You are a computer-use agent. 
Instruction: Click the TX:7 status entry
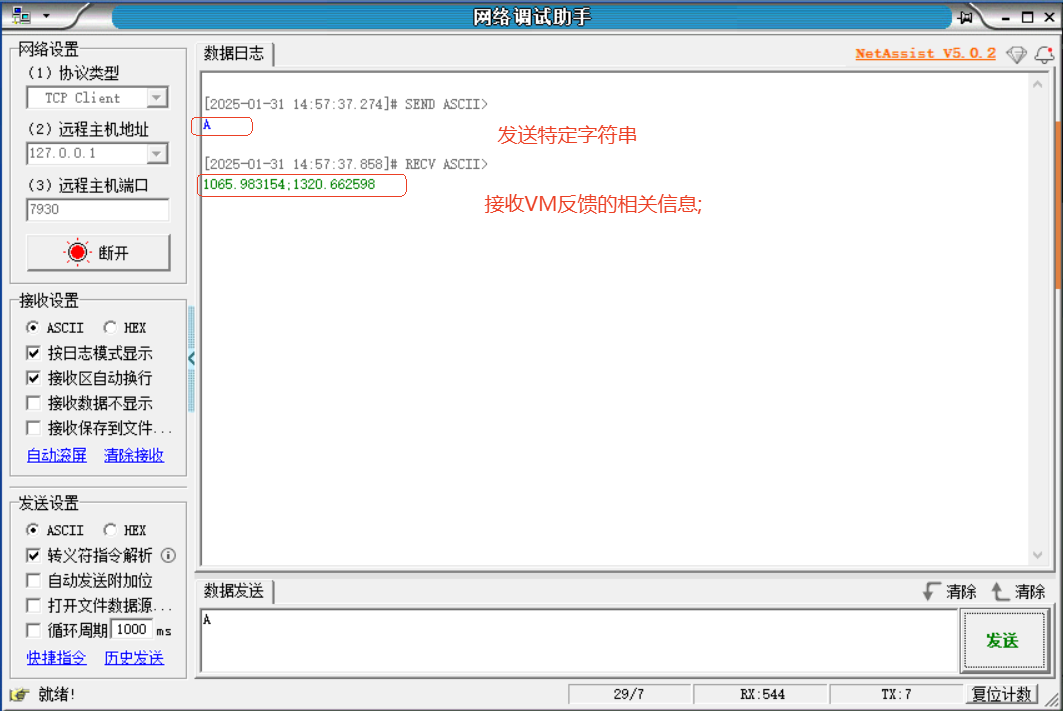coord(896,694)
